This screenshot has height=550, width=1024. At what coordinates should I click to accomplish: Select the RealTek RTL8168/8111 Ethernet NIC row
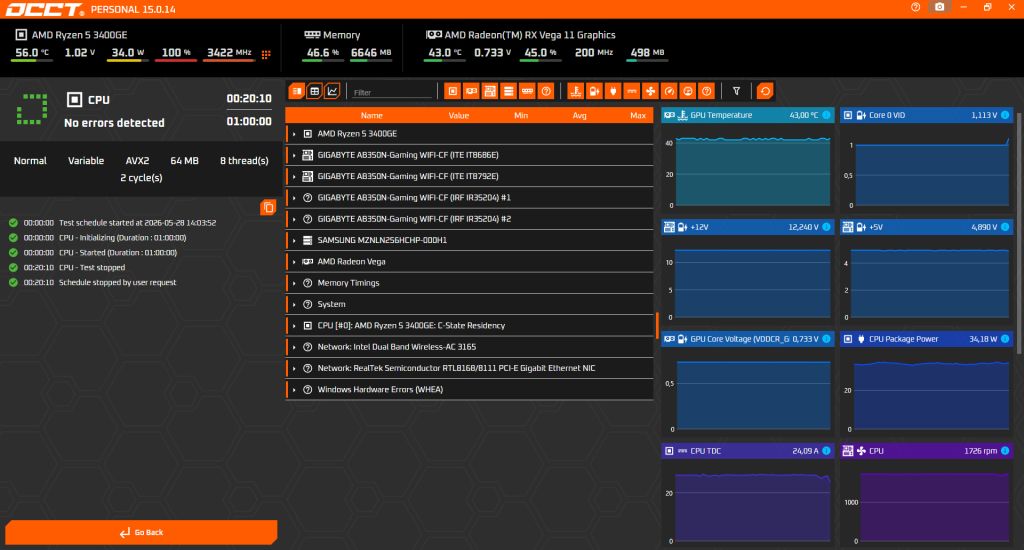(470, 368)
